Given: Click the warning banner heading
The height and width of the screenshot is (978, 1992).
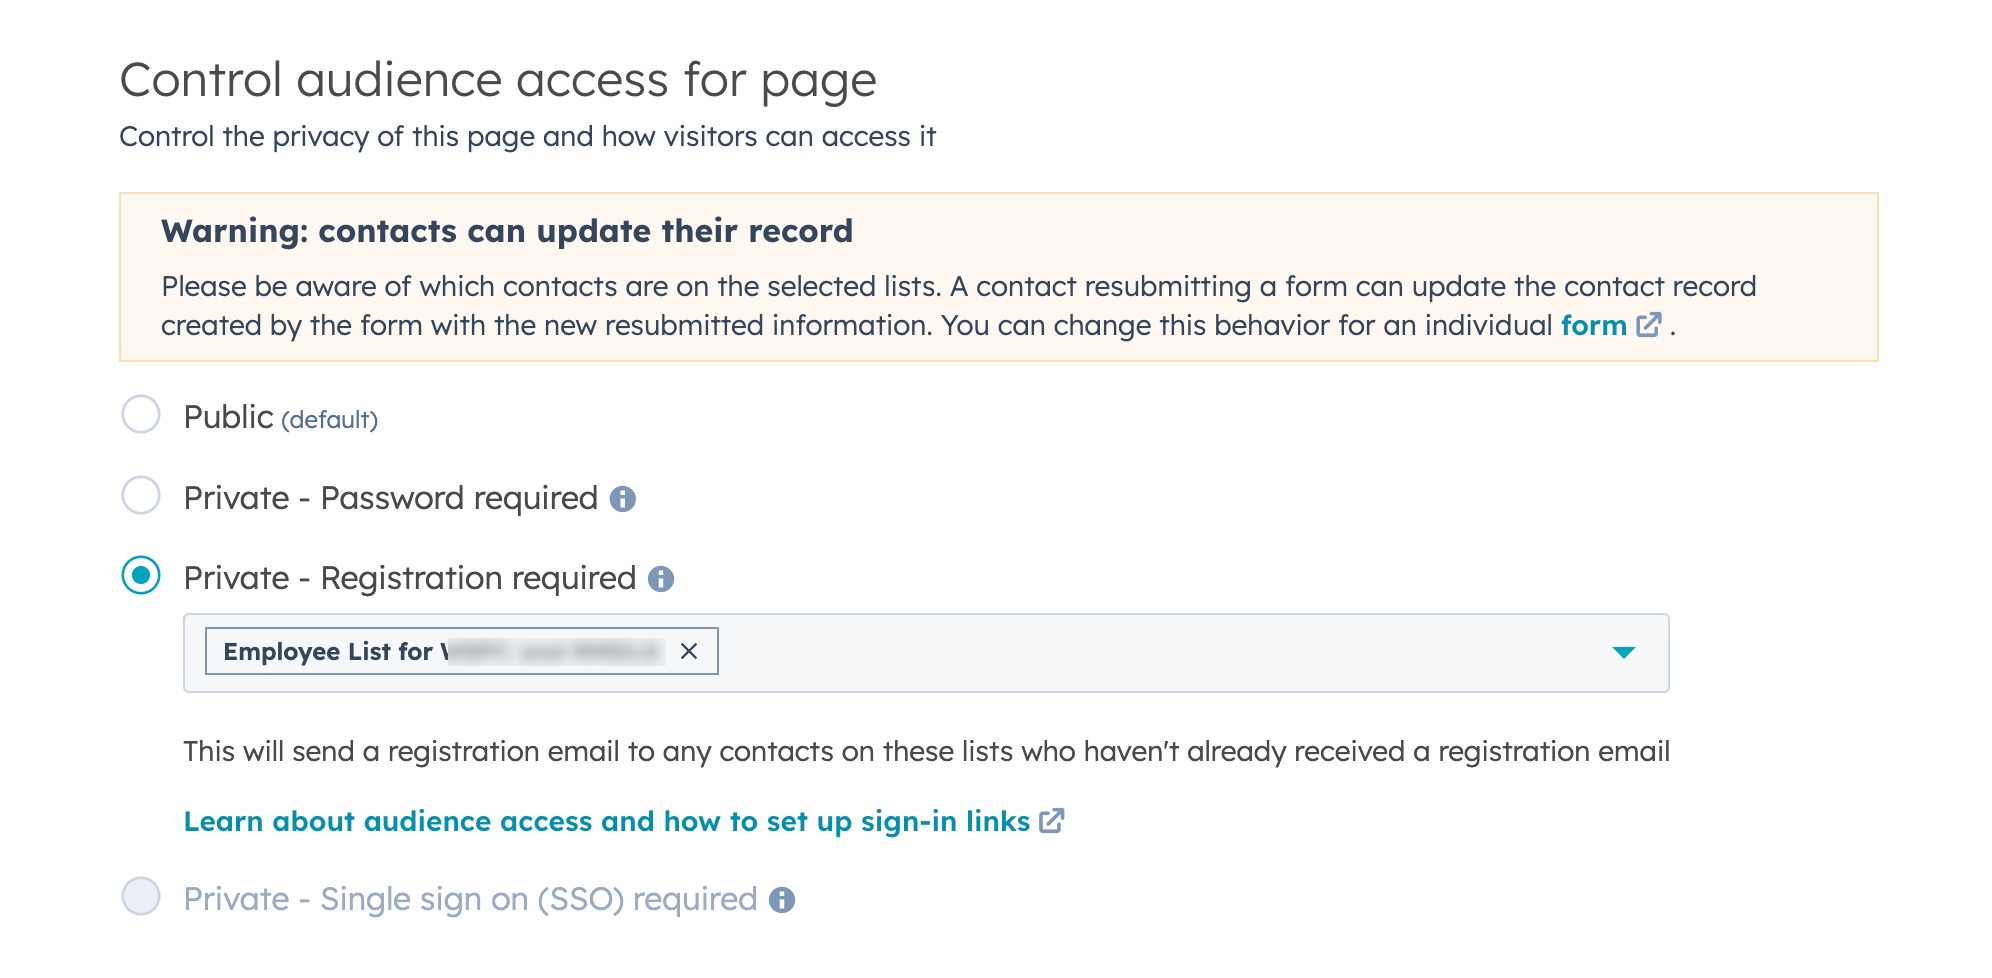Looking at the screenshot, I should tap(507, 231).
